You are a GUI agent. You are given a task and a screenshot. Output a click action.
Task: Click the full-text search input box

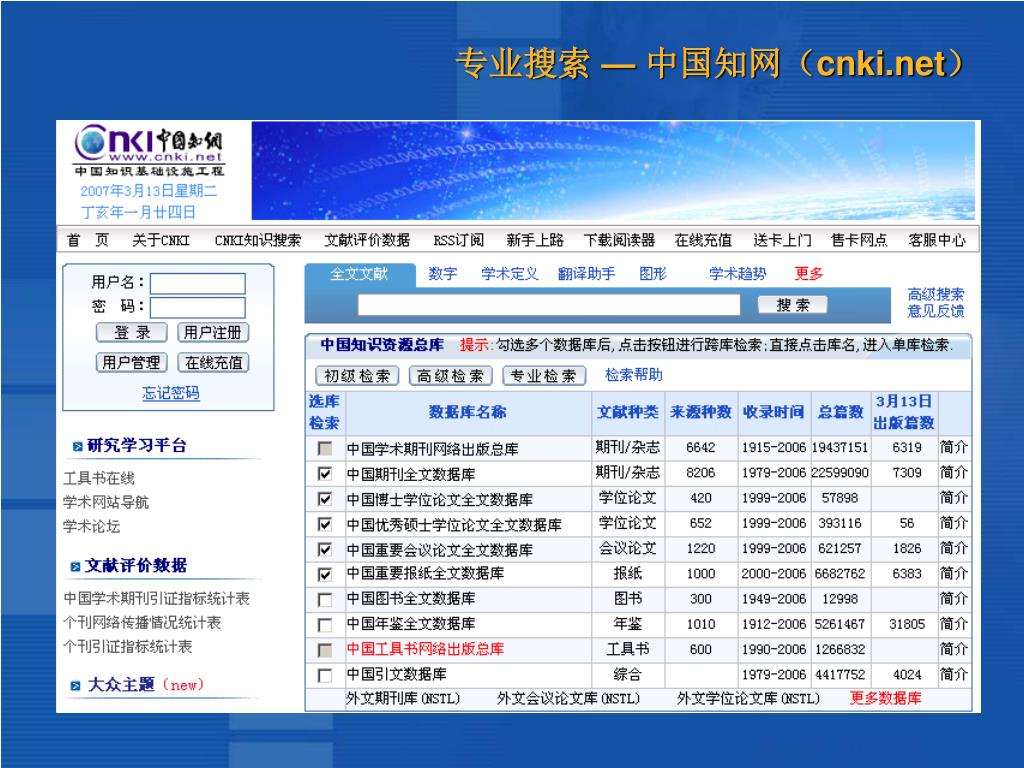pos(549,305)
